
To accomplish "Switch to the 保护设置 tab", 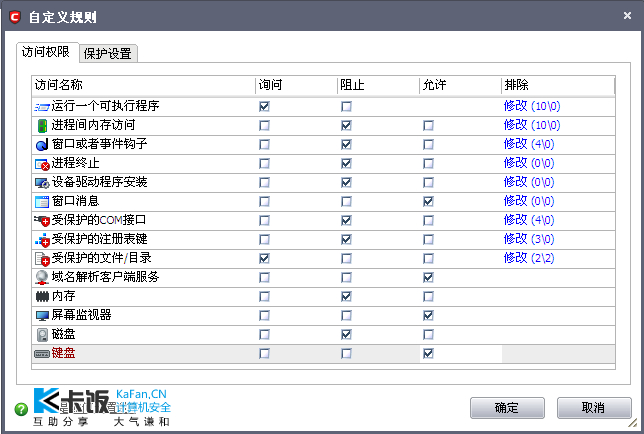I will (x=108, y=54).
